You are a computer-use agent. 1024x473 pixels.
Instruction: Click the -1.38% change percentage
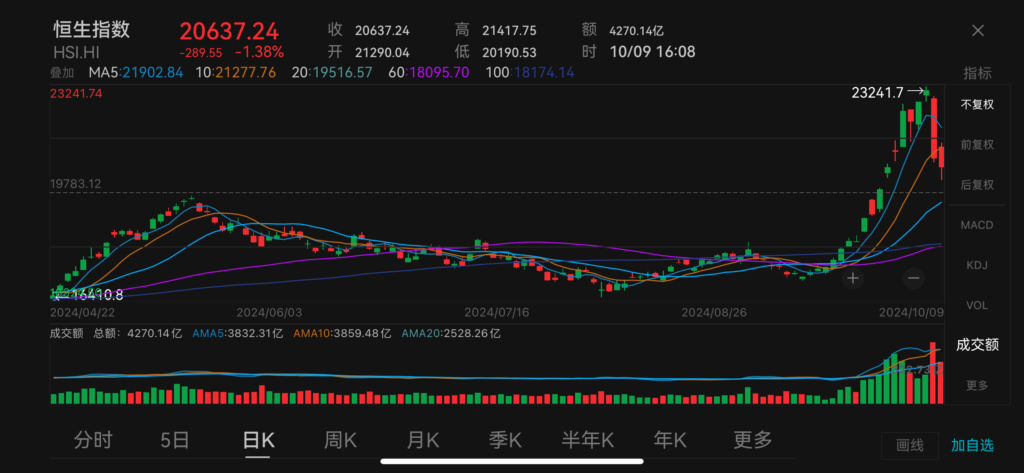pyautogui.click(x=259, y=52)
